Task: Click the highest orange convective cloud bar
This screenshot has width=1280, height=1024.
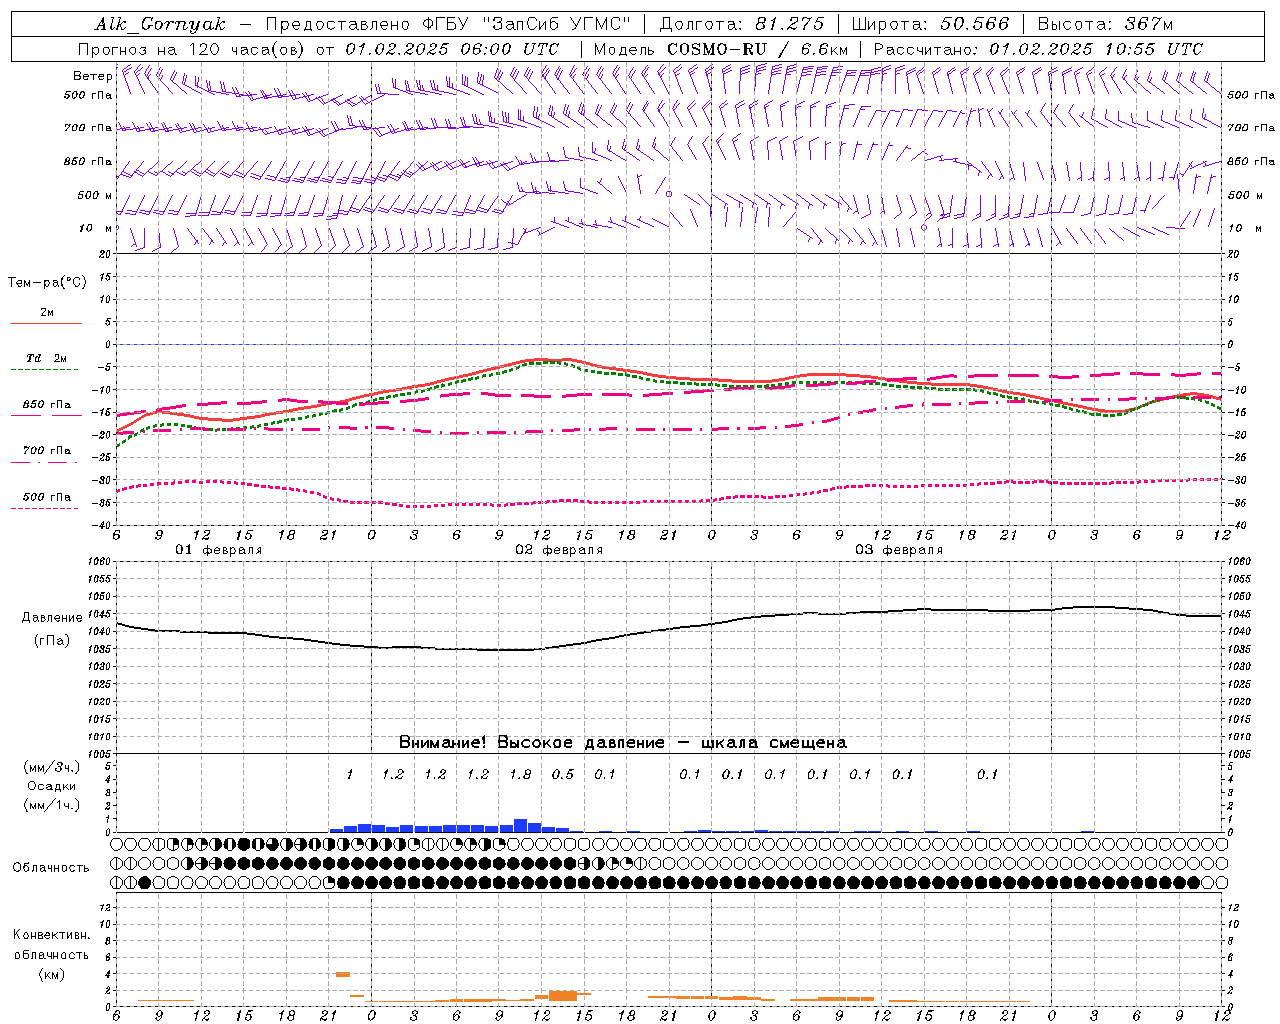Action: [342, 974]
